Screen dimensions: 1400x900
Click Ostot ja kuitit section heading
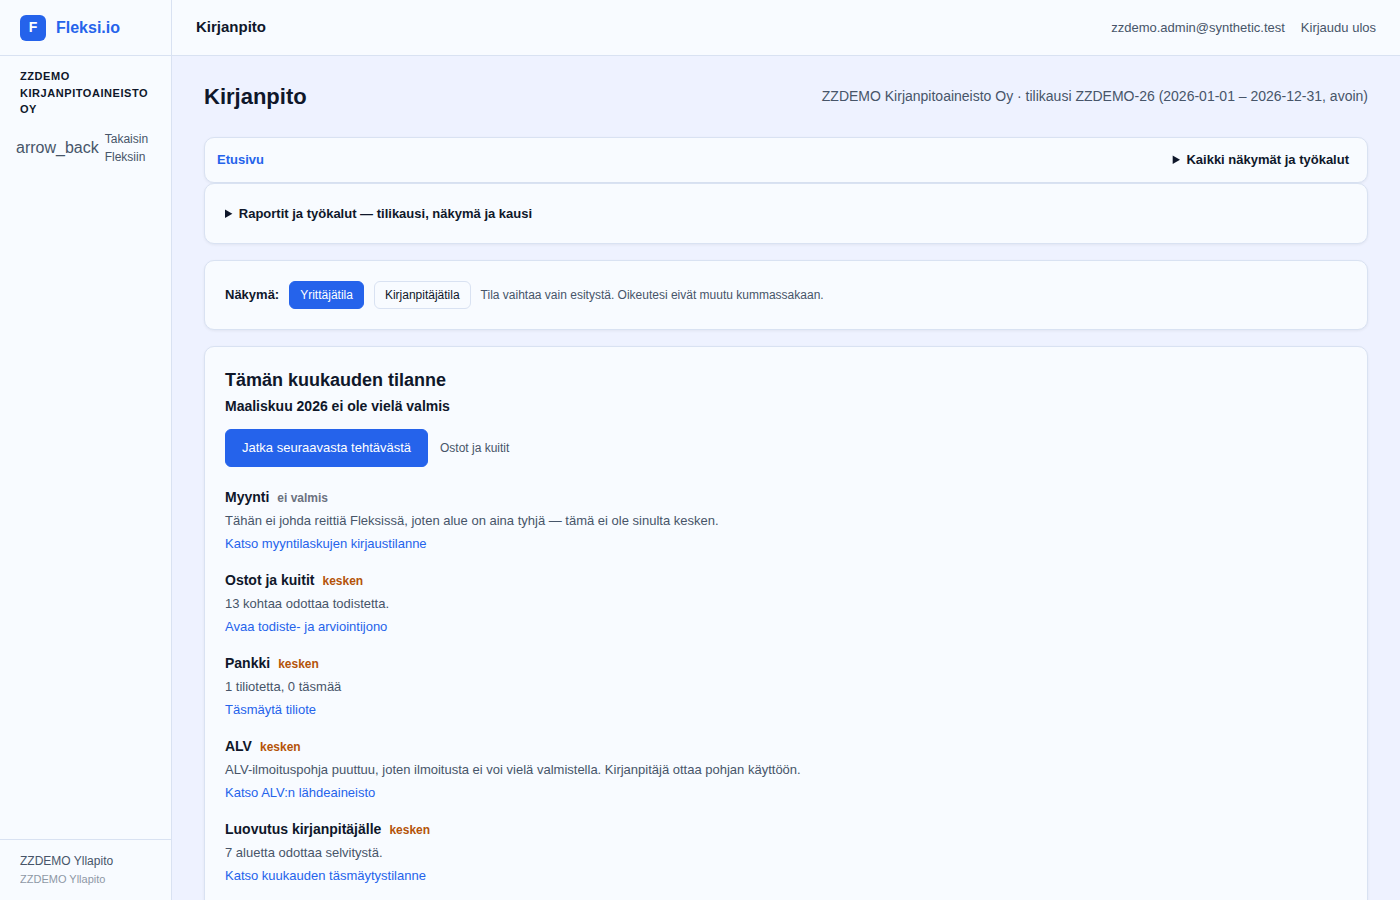(x=270, y=580)
